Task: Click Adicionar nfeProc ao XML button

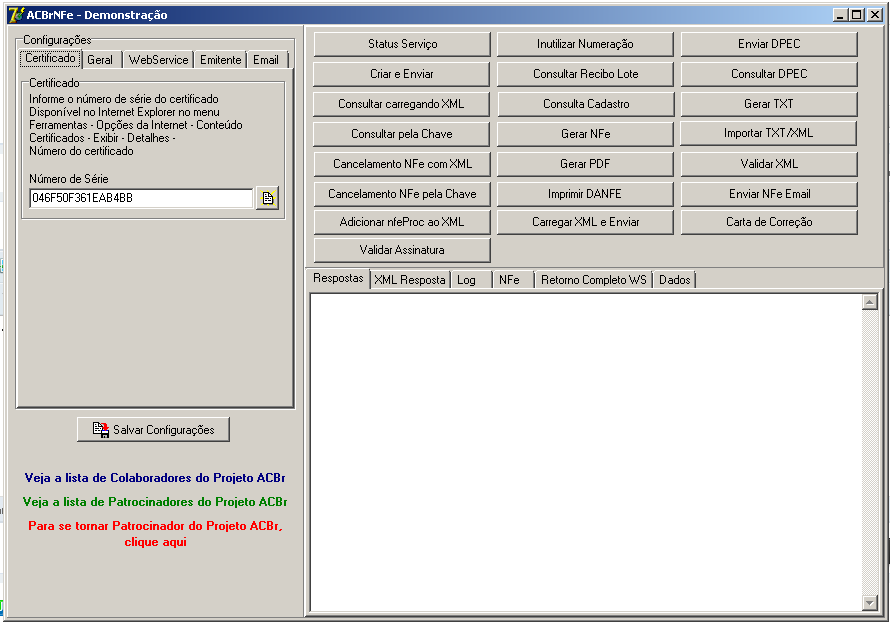Action: (x=402, y=222)
